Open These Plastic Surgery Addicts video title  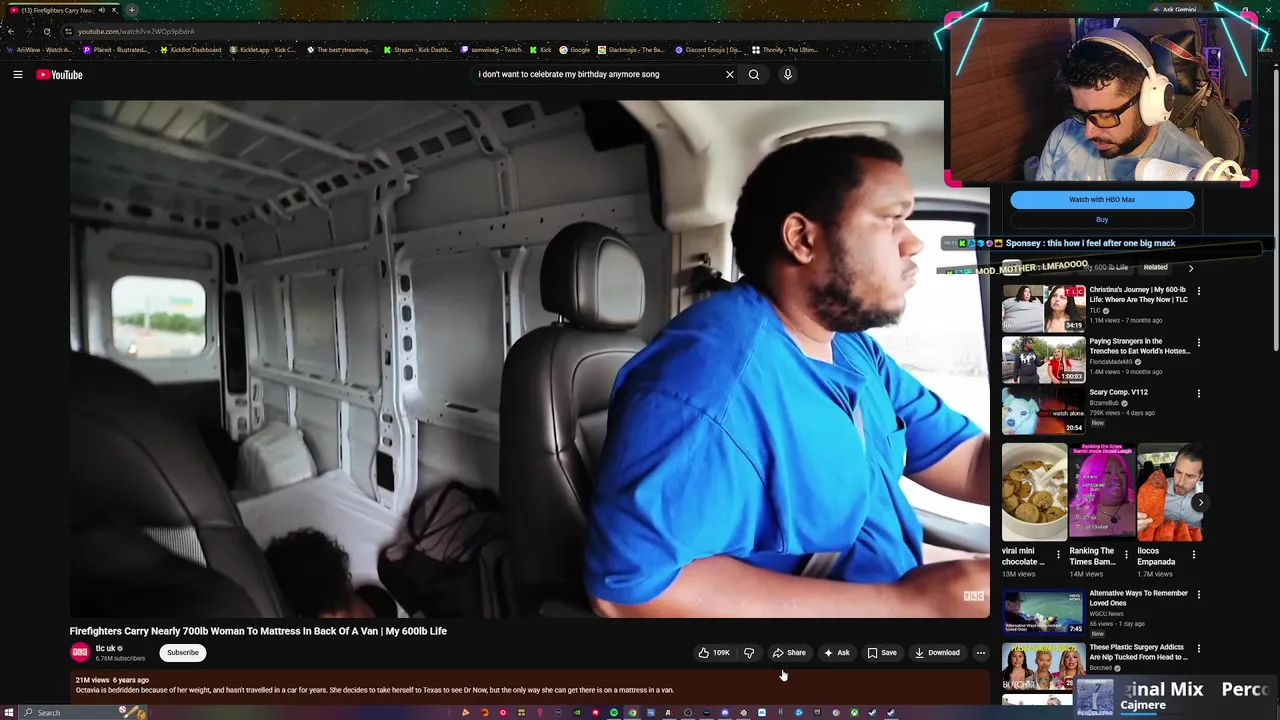(x=1138, y=652)
